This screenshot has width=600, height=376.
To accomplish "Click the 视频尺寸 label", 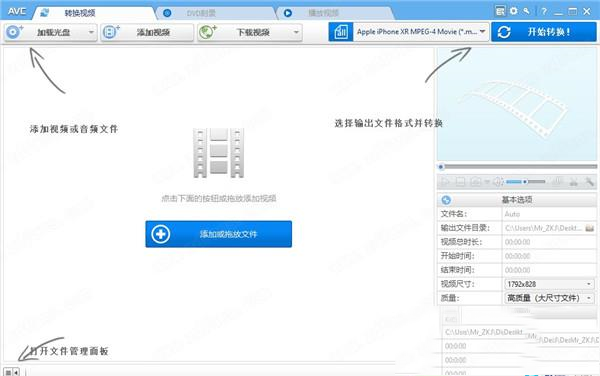I will click(458, 284).
